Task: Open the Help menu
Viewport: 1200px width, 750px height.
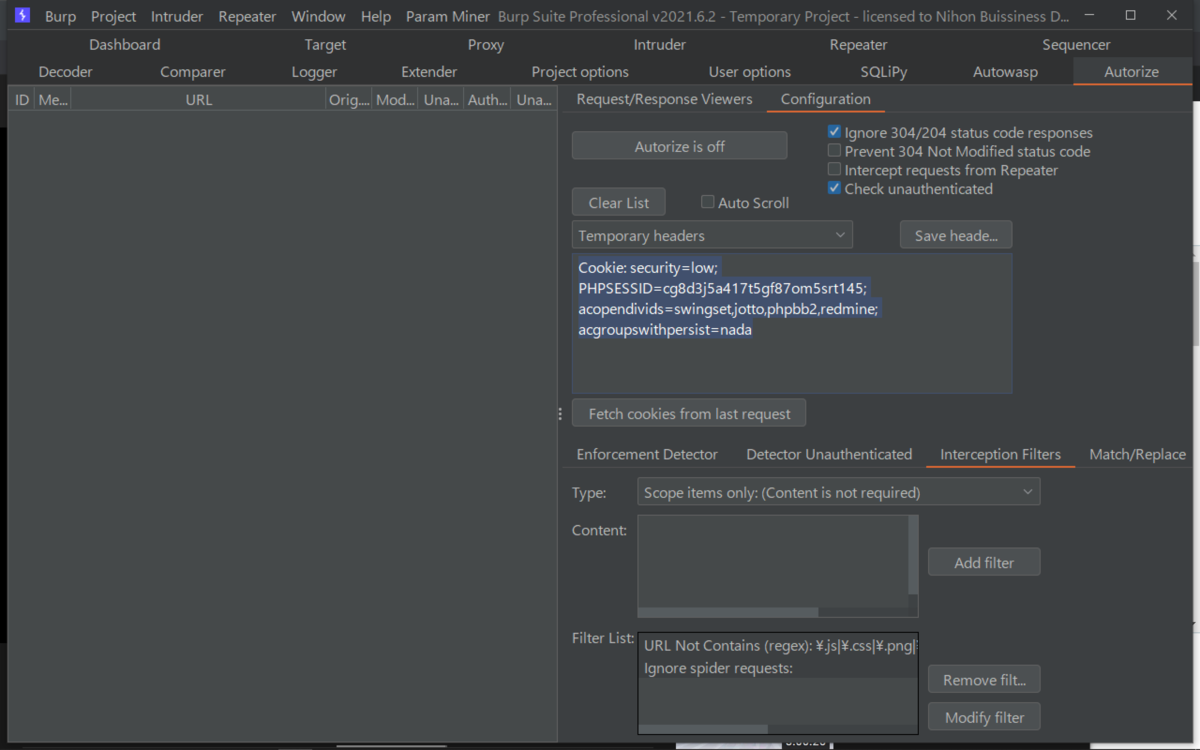Action: [x=376, y=17]
